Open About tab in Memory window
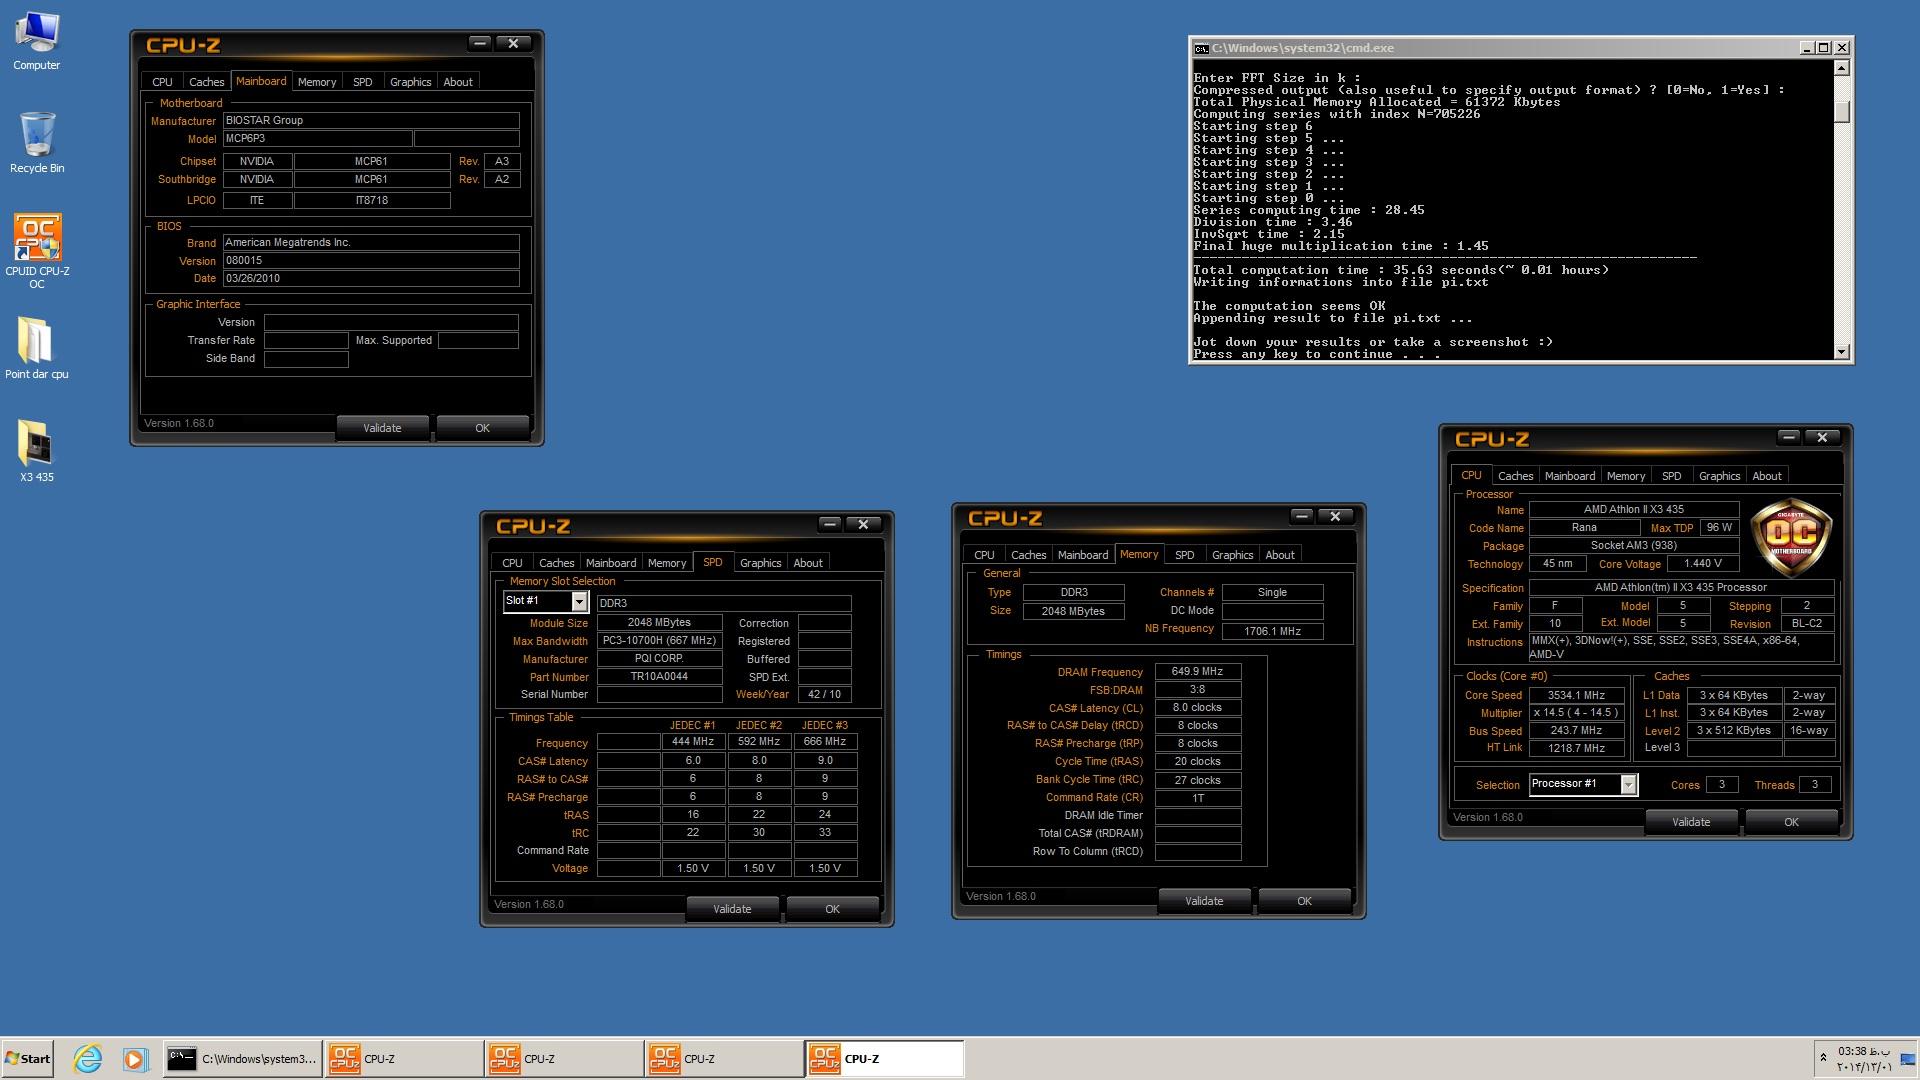 1280,555
